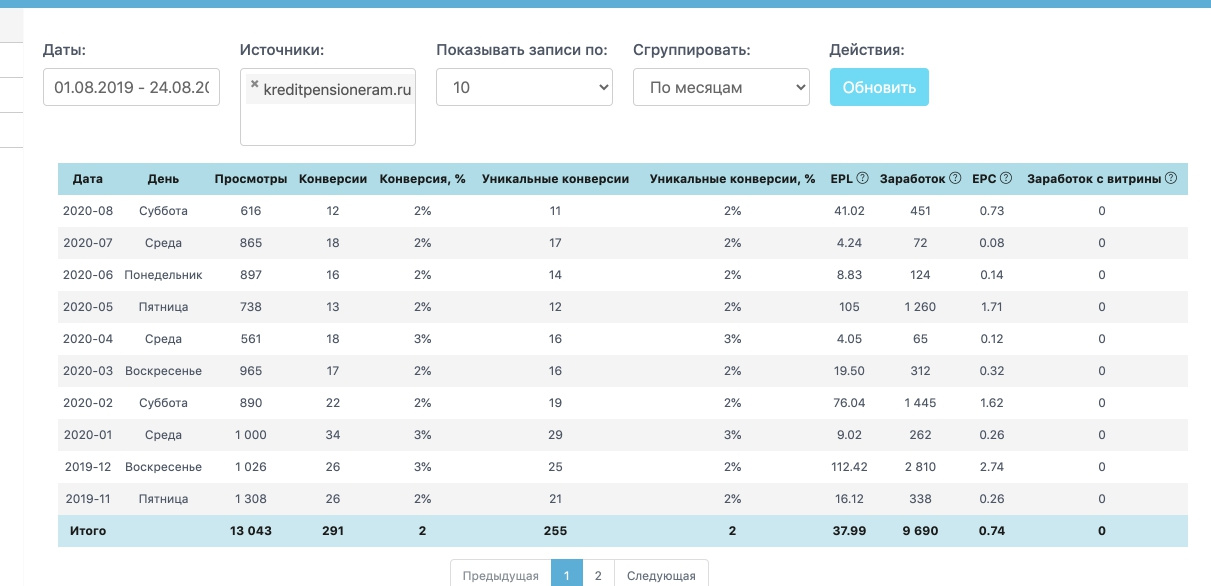Click the Понедельник day cell
Image resolution: width=1211 pixels, height=586 pixels.
point(163,275)
